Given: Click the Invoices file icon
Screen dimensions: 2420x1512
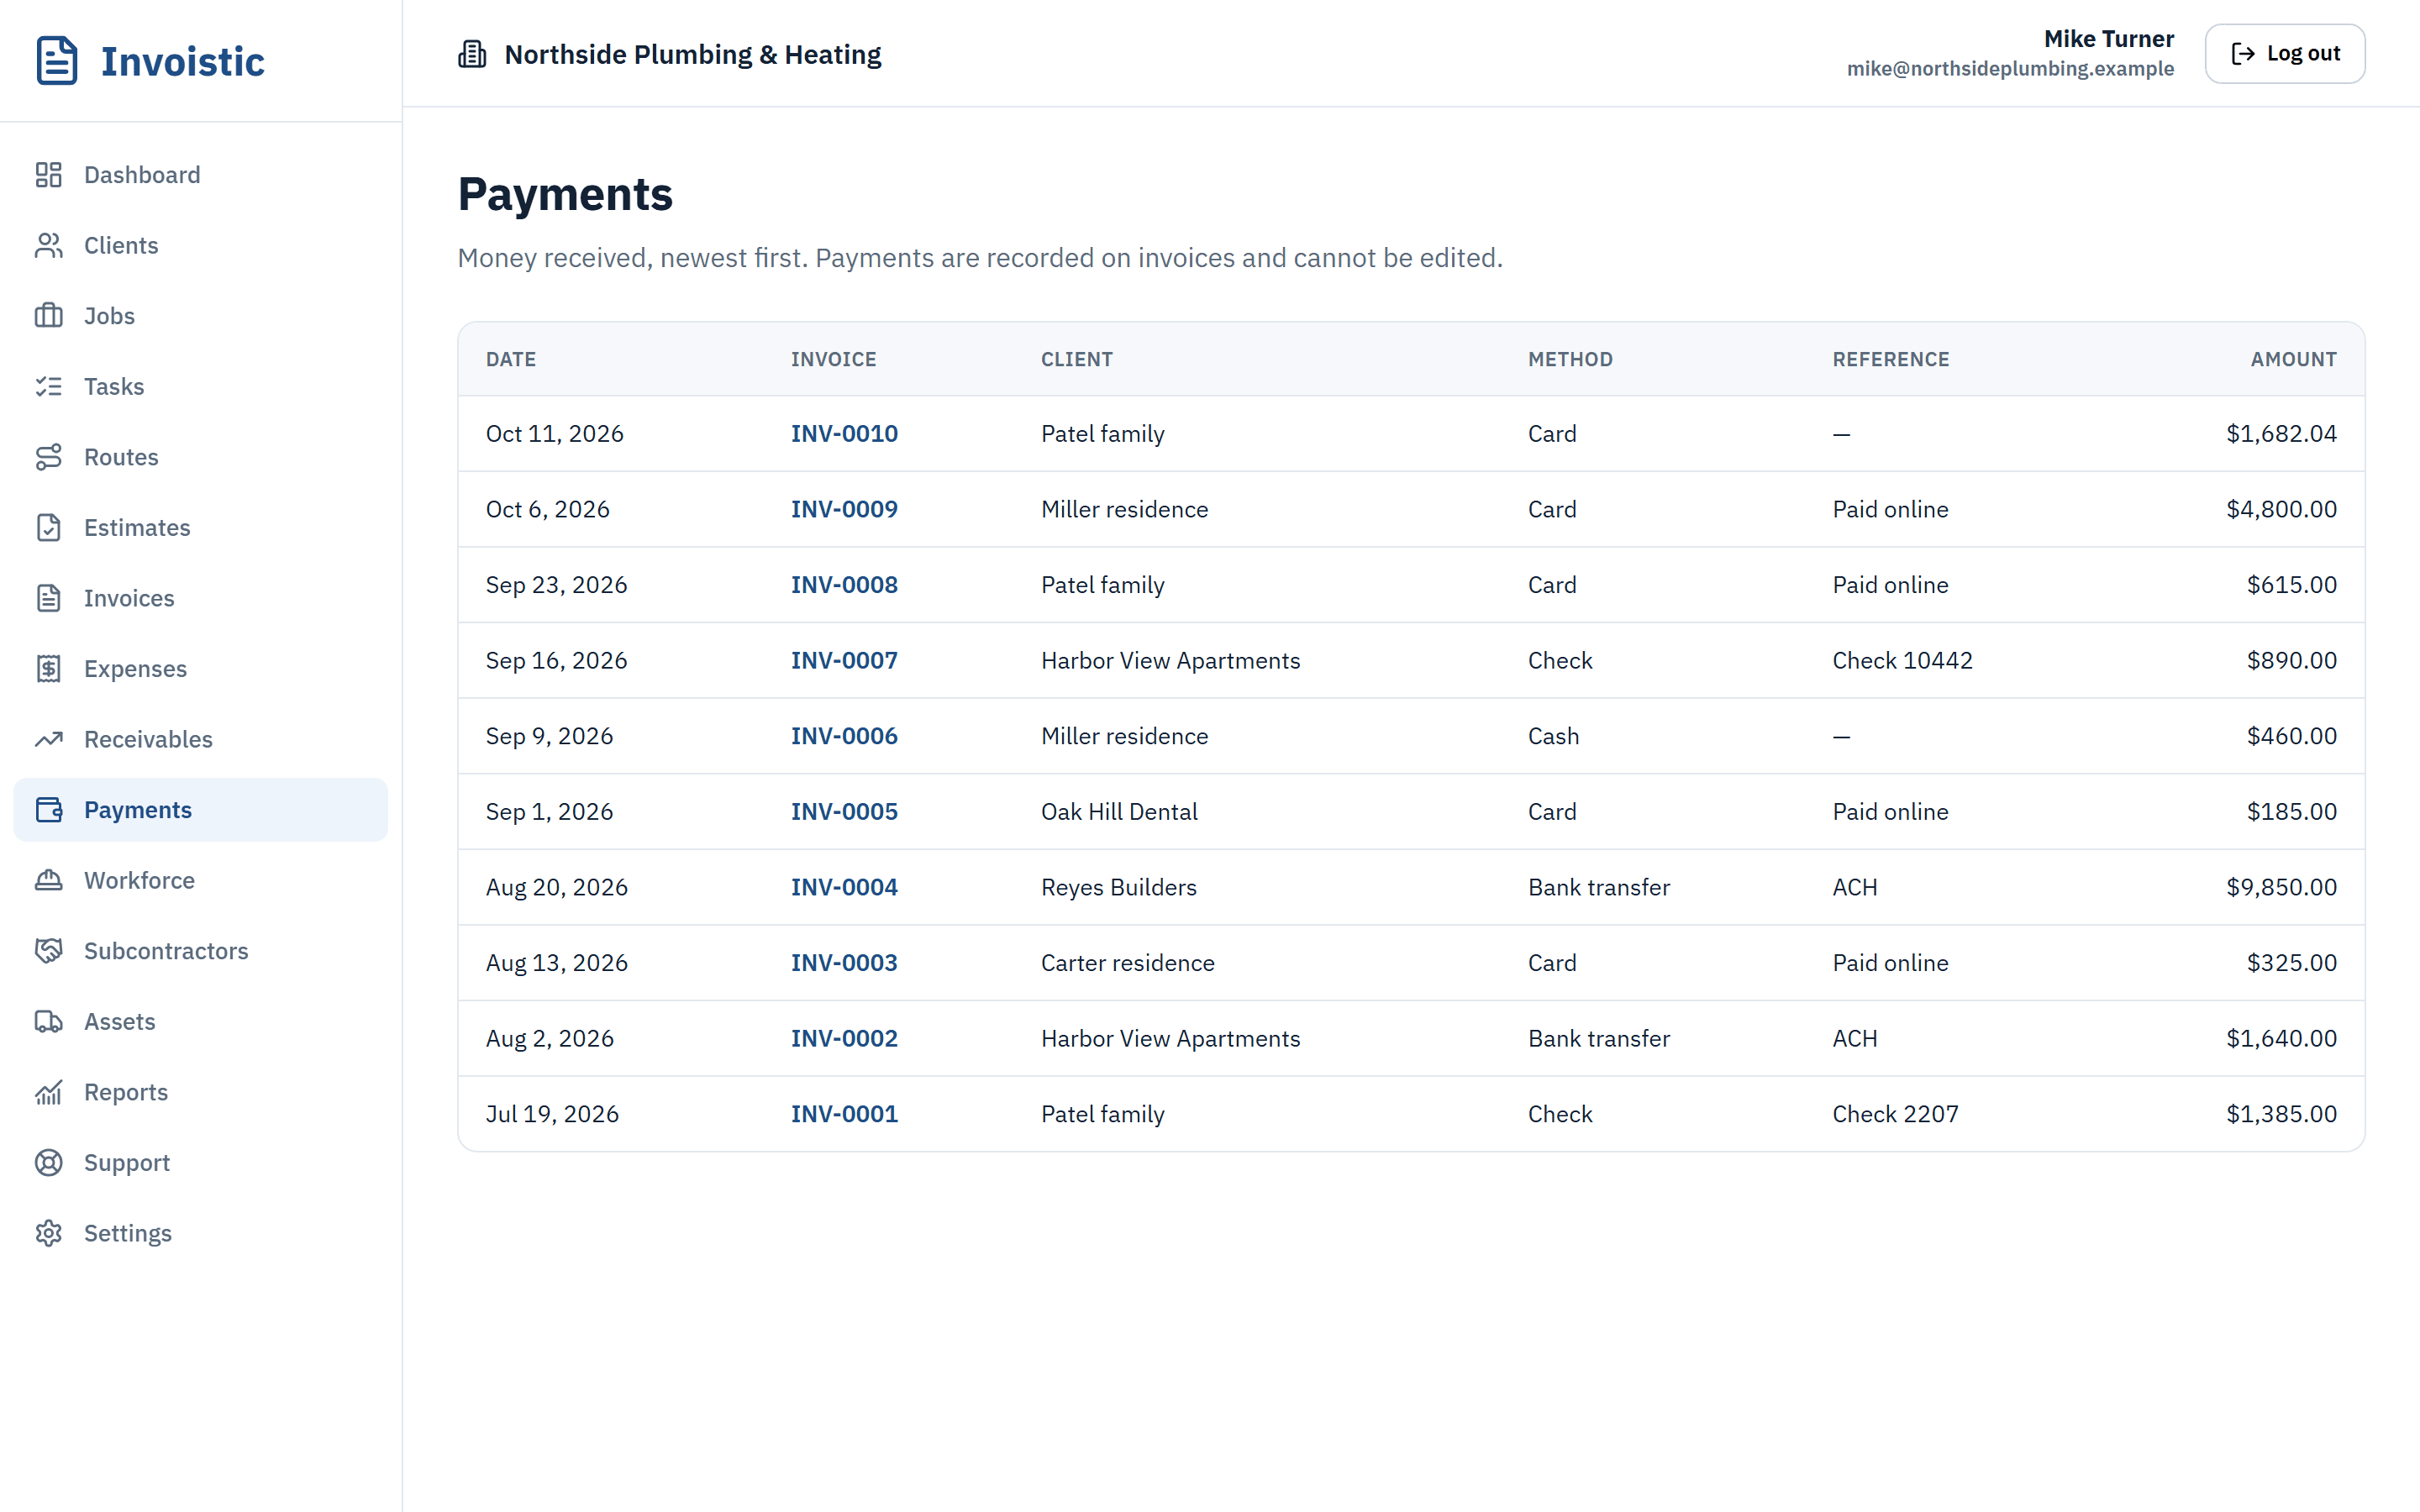Looking at the screenshot, I should coord(49,598).
